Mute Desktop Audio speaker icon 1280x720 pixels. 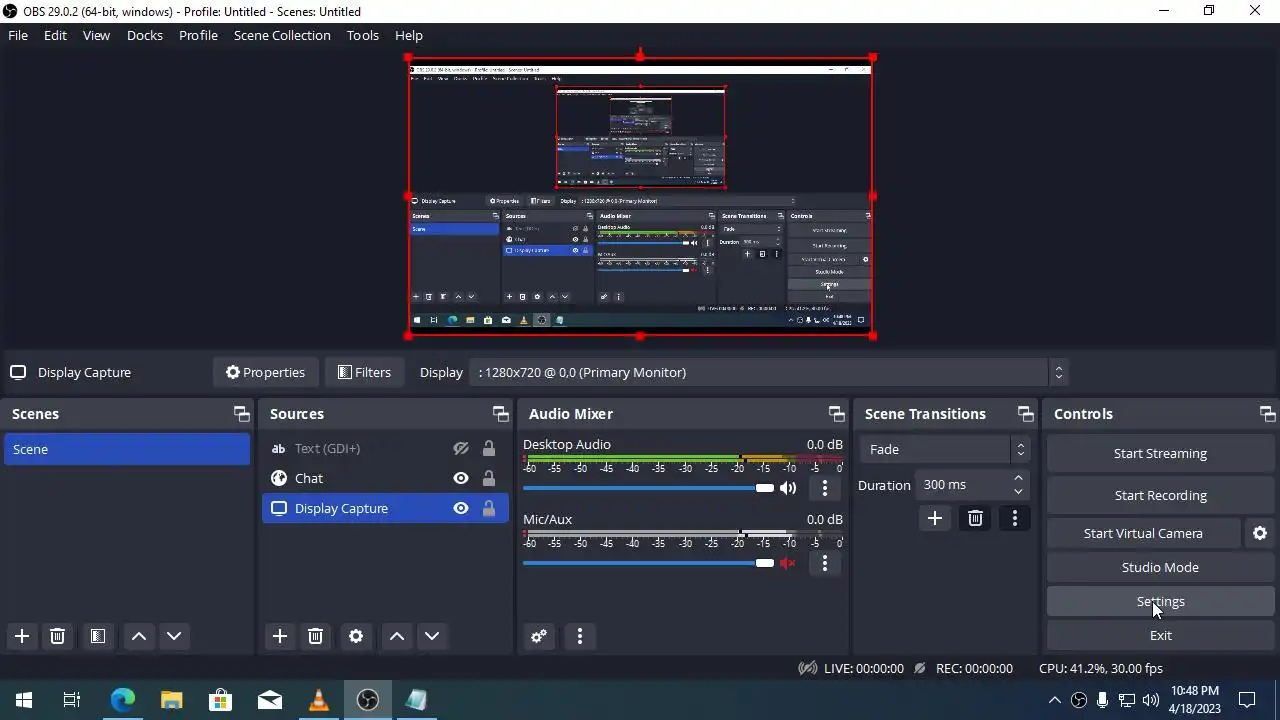click(x=788, y=488)
